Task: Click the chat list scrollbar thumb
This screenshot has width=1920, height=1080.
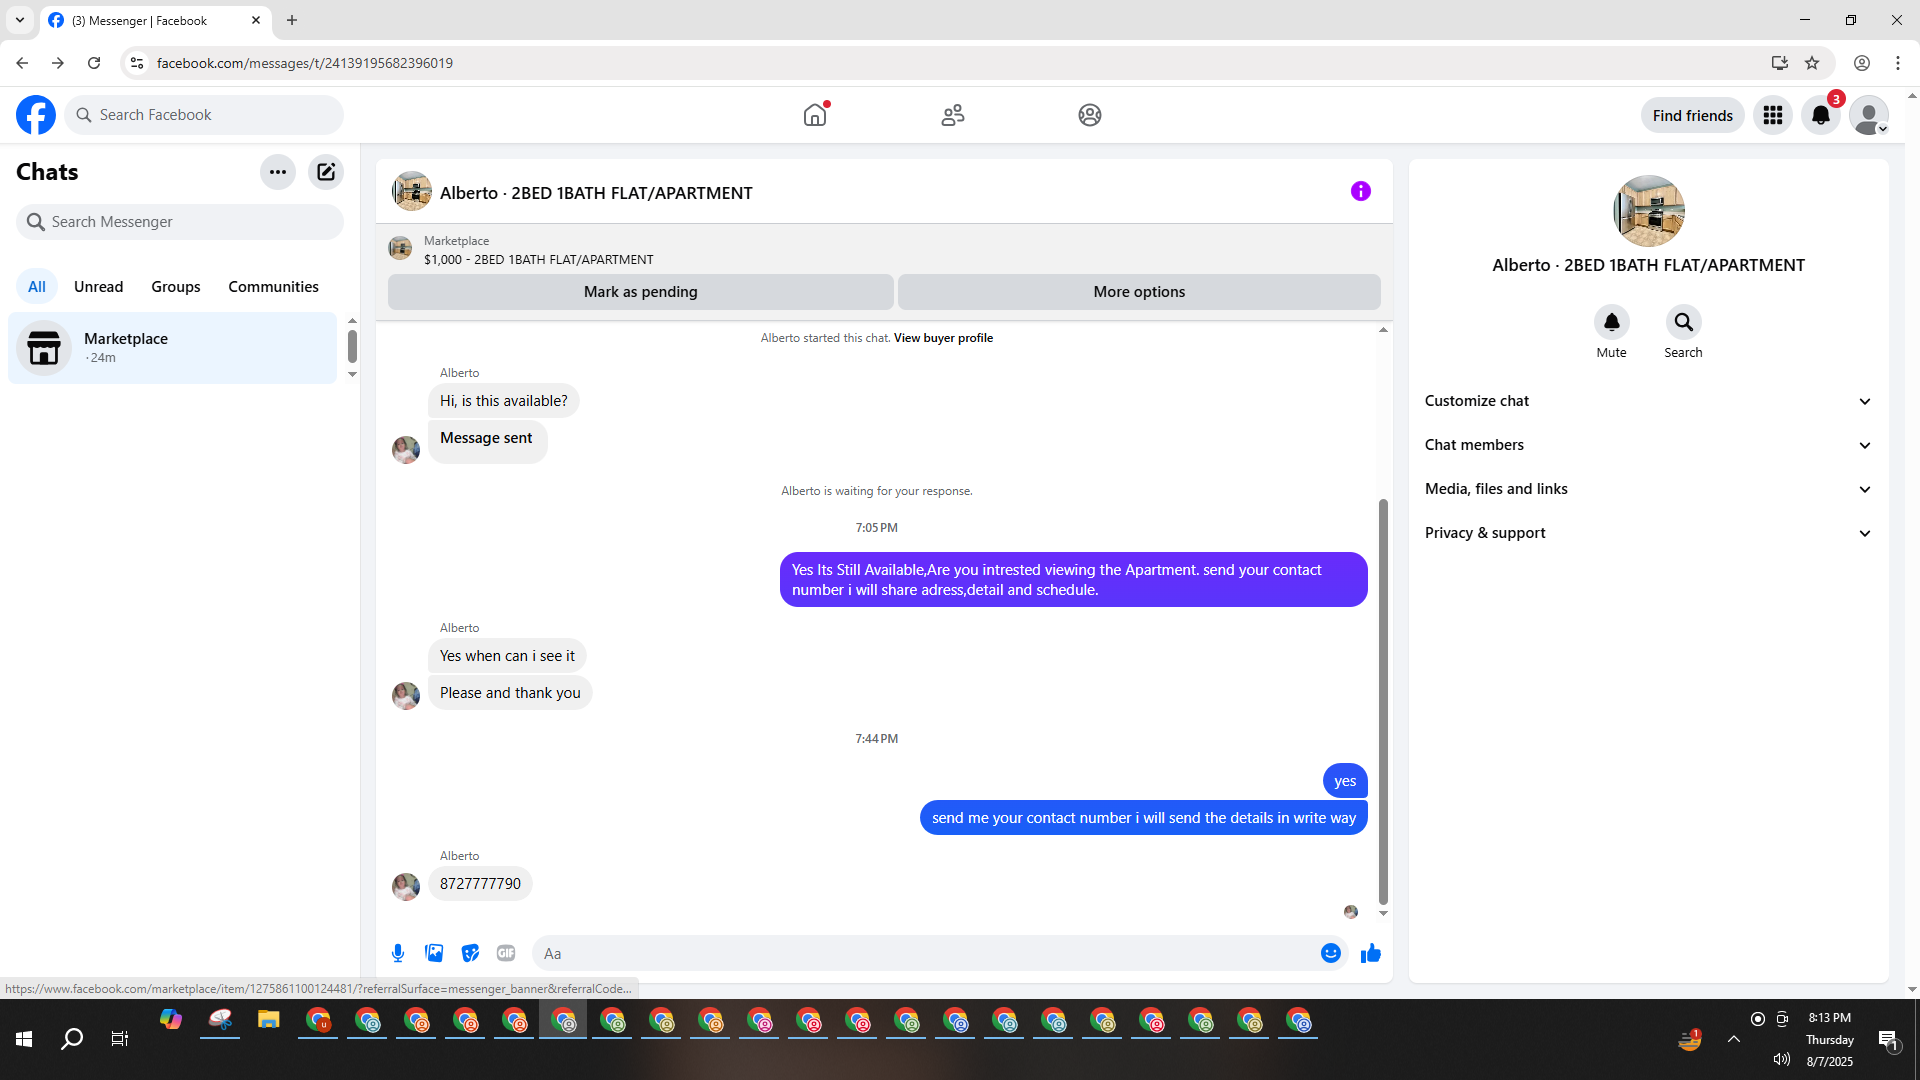Action: 352,346
